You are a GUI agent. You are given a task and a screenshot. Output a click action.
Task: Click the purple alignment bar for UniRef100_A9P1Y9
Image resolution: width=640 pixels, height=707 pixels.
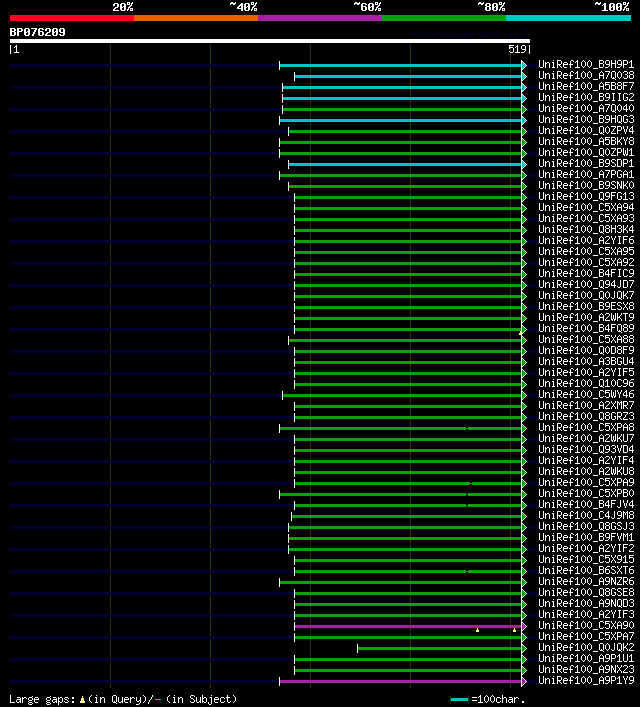click(x=401, y=681)
